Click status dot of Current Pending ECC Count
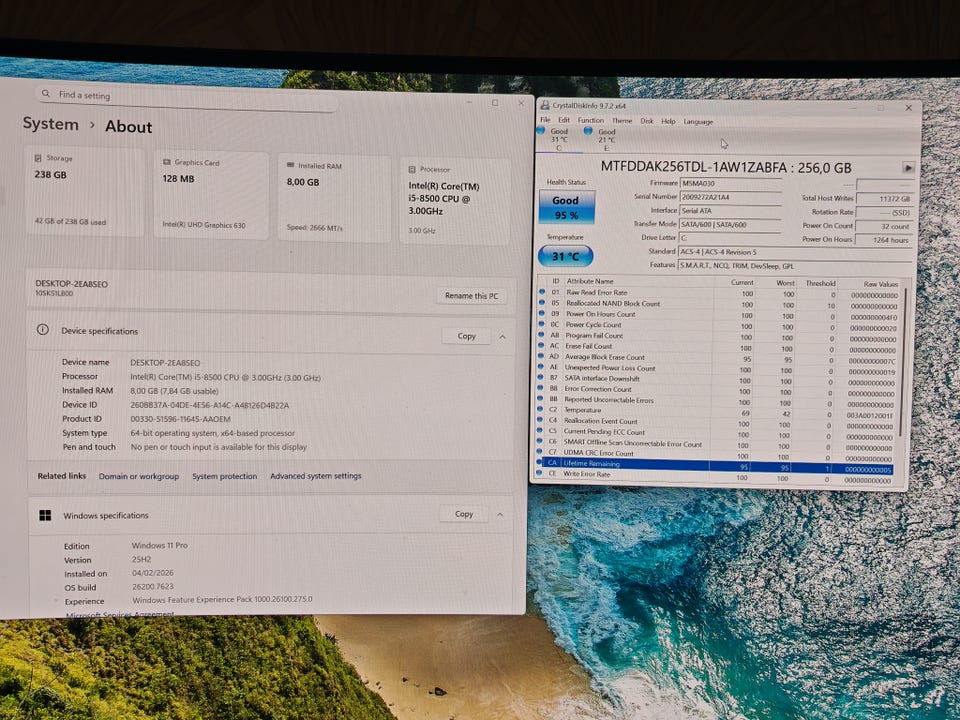 point(539,431)
